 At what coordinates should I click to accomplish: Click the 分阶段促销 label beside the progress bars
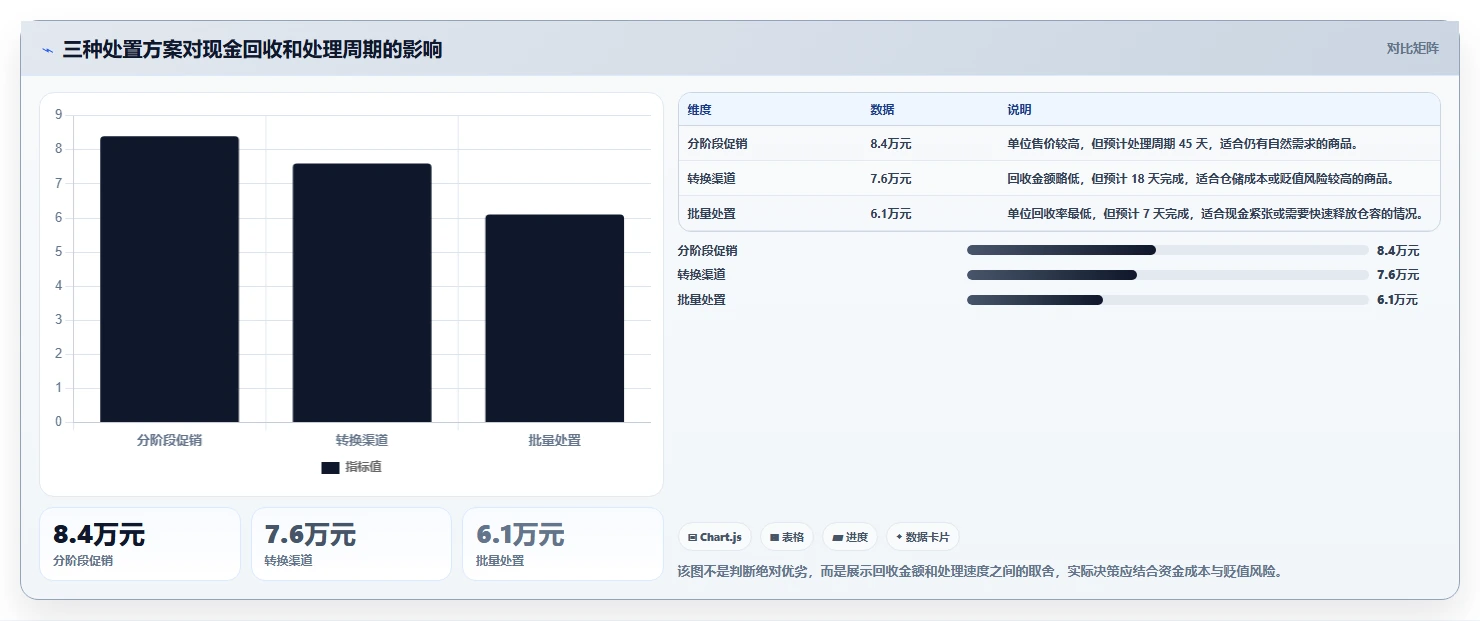click(707, 251)
